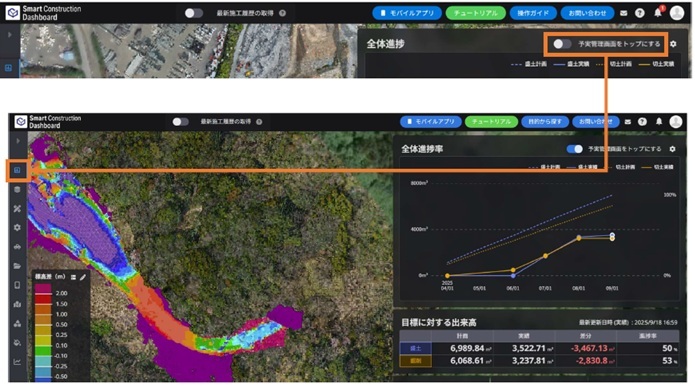Click yellow data point at 08/01 on chart
Image resolution: width=695 pixels, height=387 pixels.
(x=579, y=238)
